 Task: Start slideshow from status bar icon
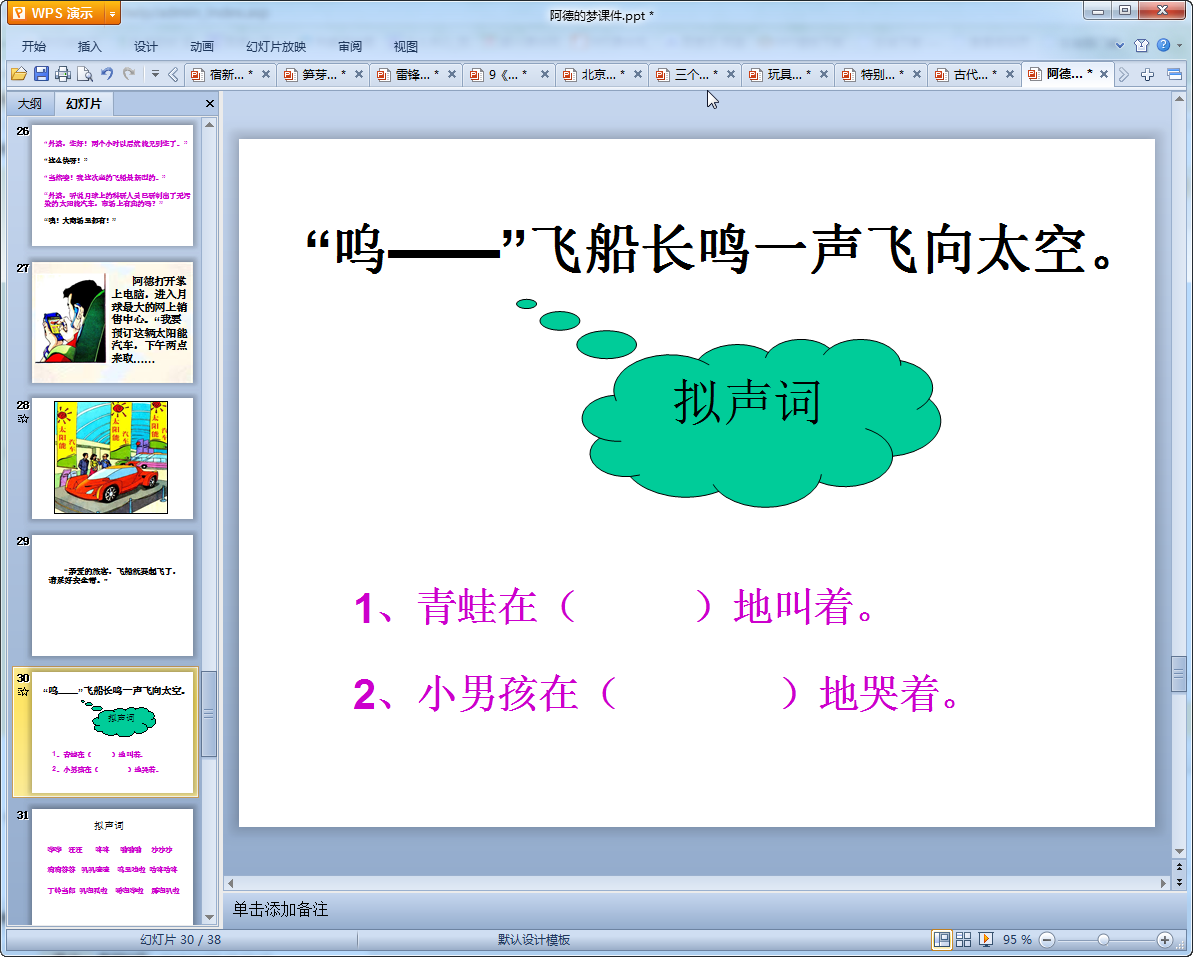[x=985, y=940]
